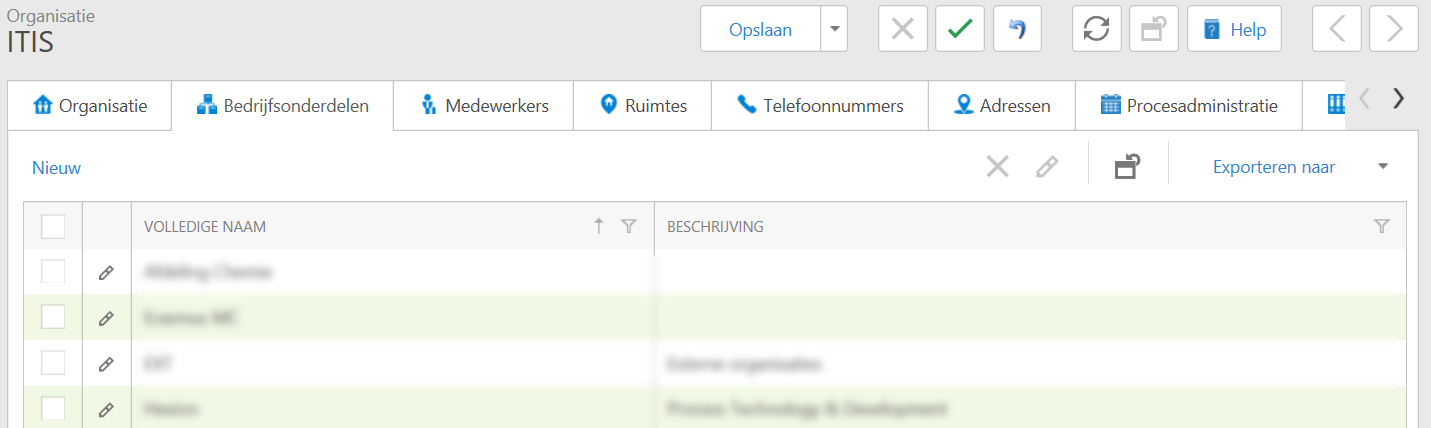Viewport: 1431px width, 428px height.
Task: Open the Telefoonnummers tab
Action: click(x=820, y=105)
